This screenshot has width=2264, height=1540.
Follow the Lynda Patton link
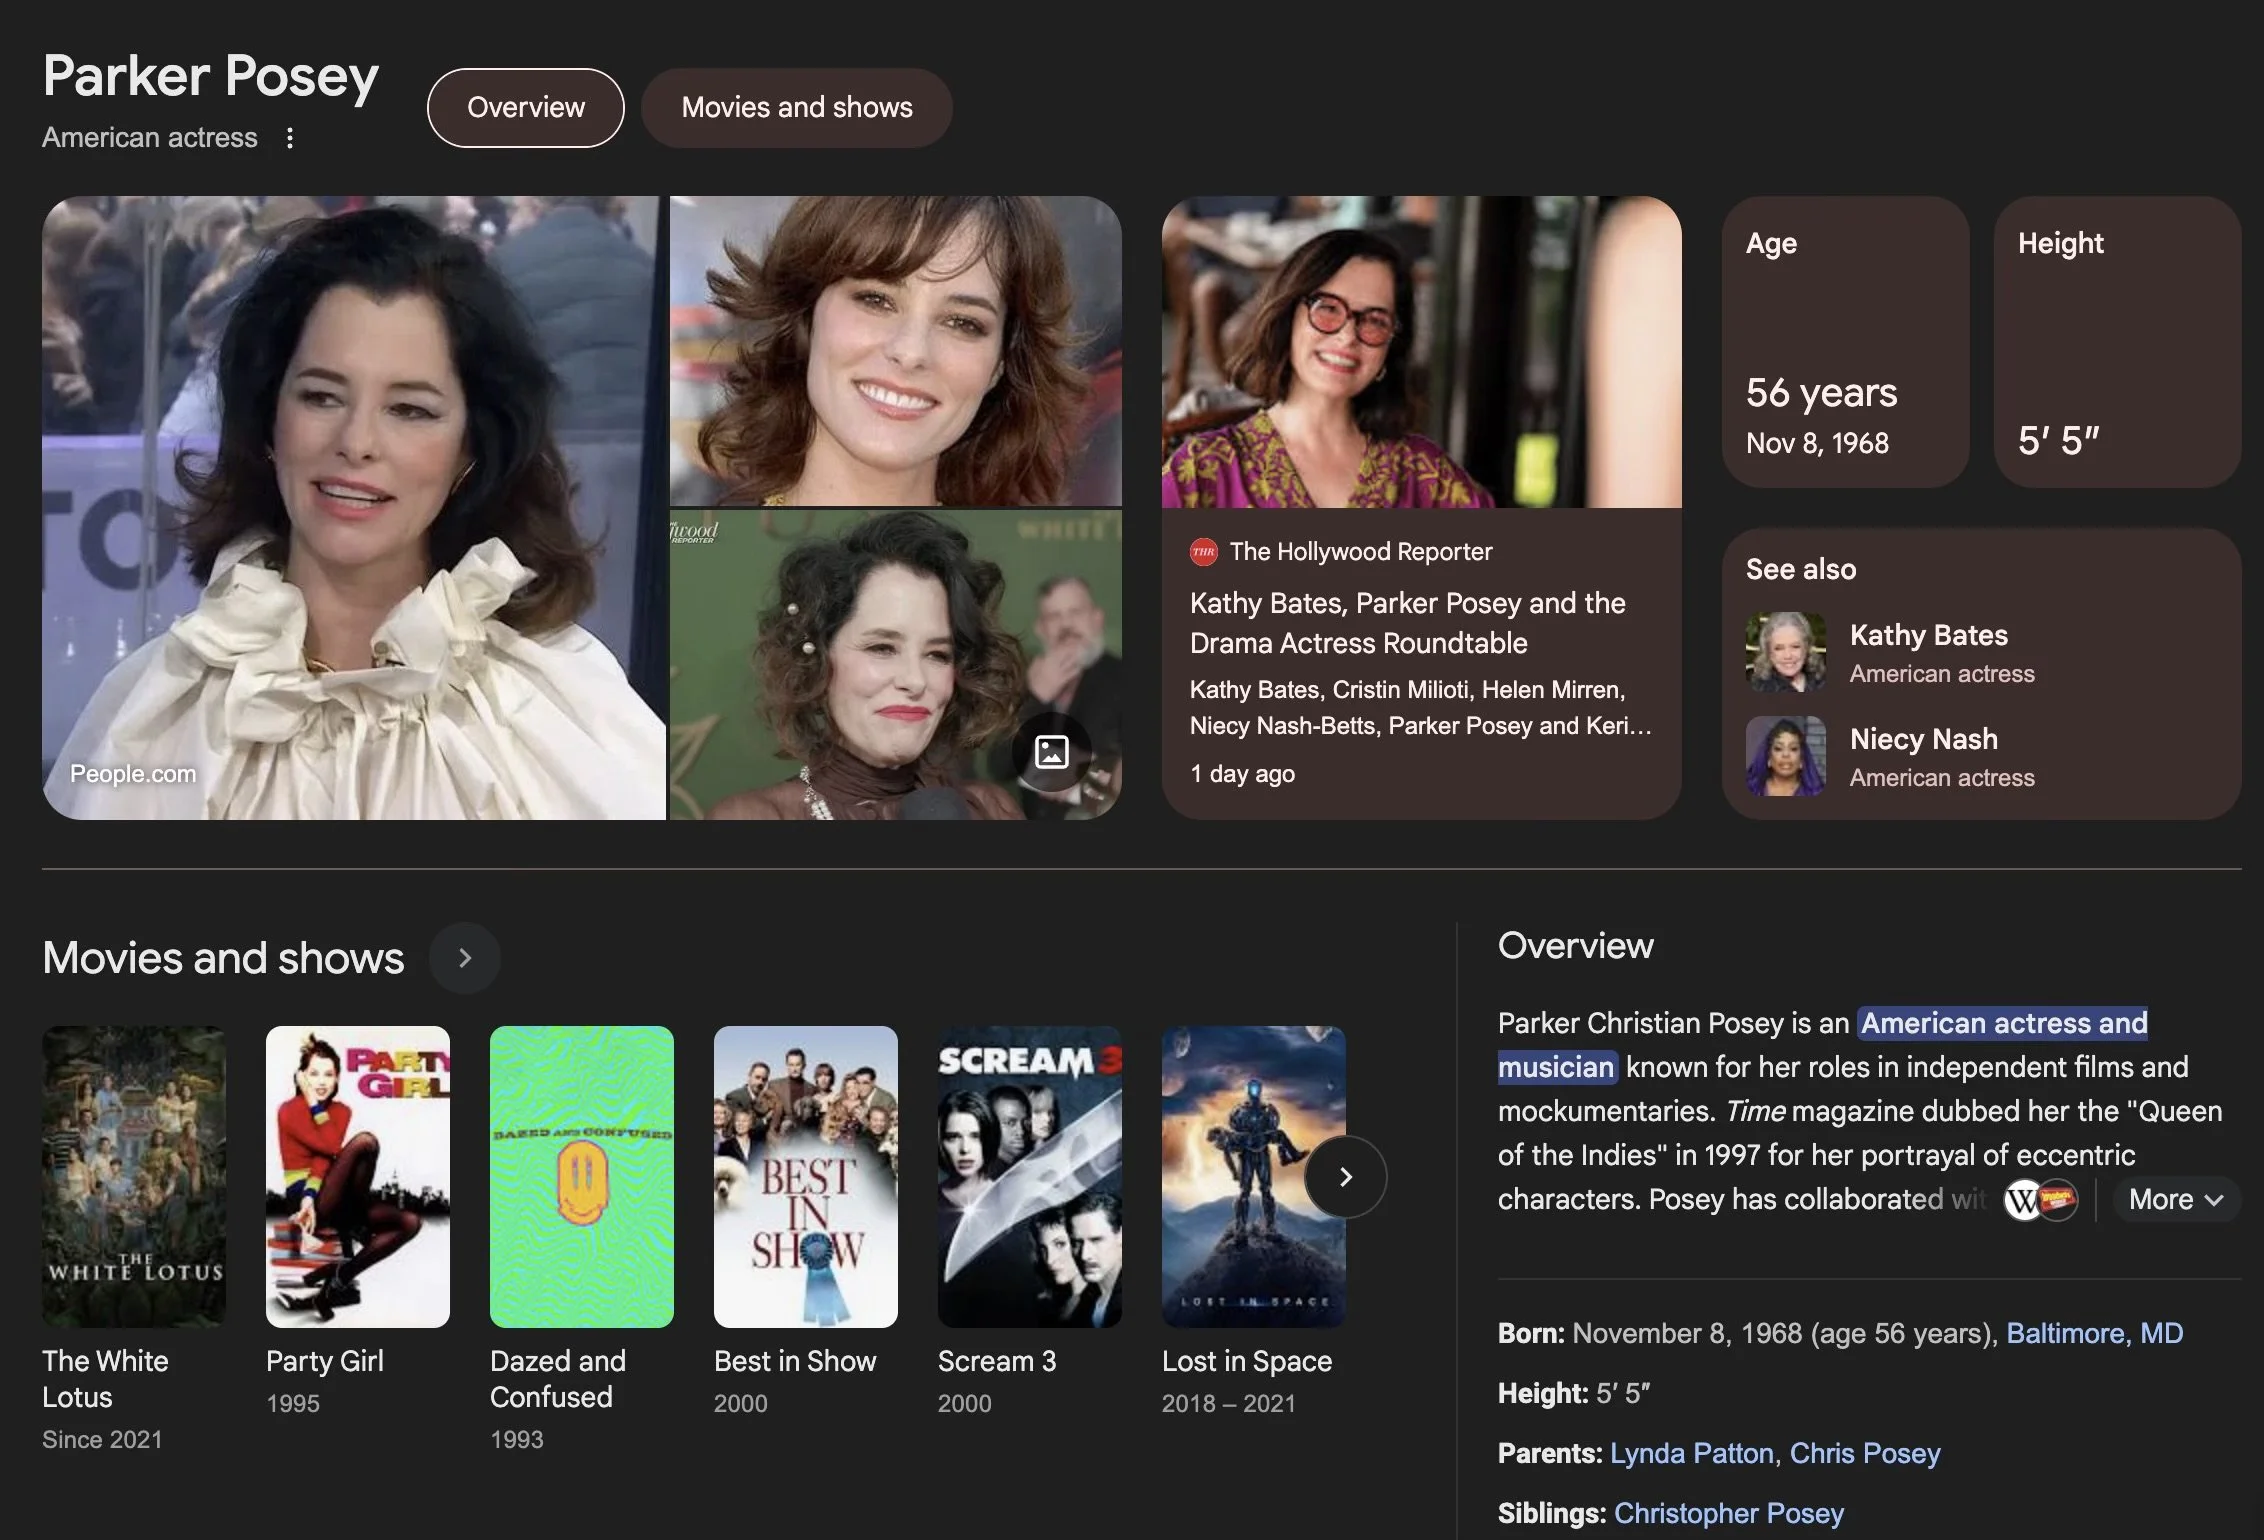[x=1691, y=1453]
